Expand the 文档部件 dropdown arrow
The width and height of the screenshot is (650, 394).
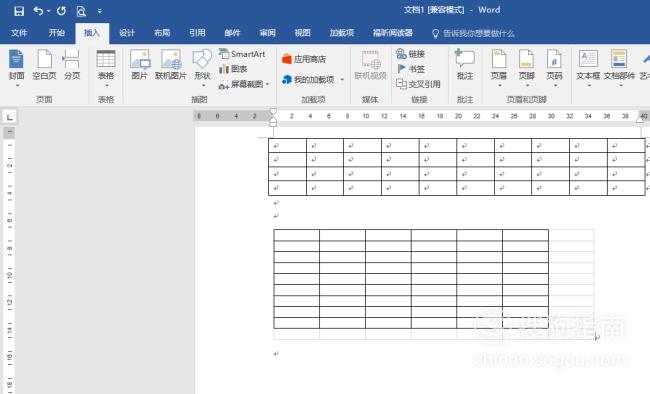point(621,86)
